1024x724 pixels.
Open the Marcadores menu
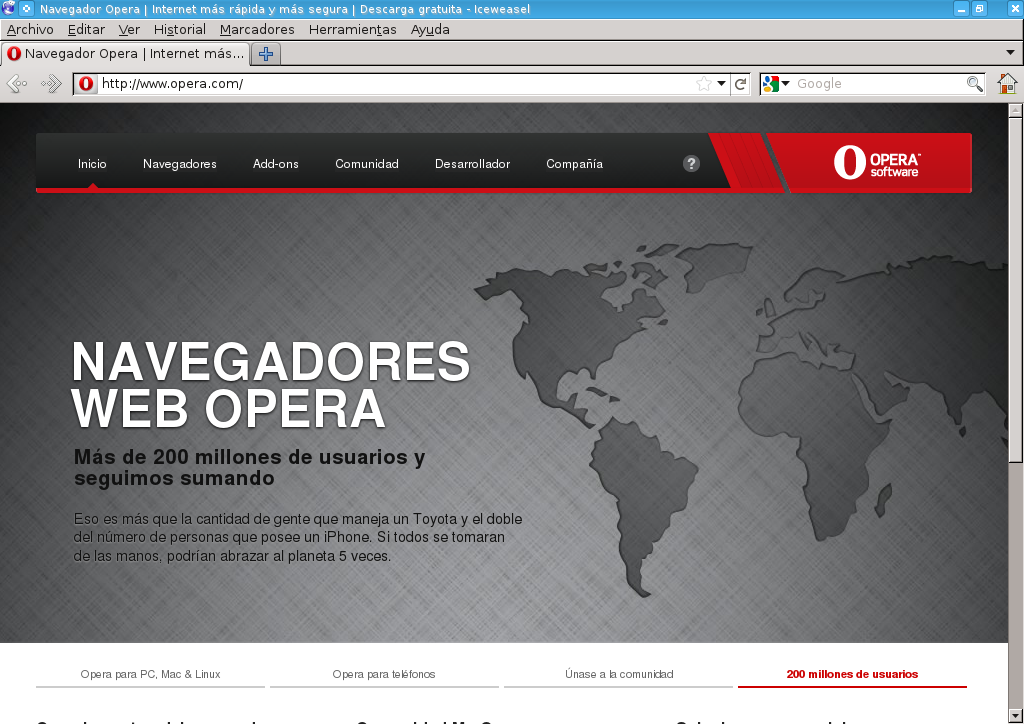(x=256, y=29)
